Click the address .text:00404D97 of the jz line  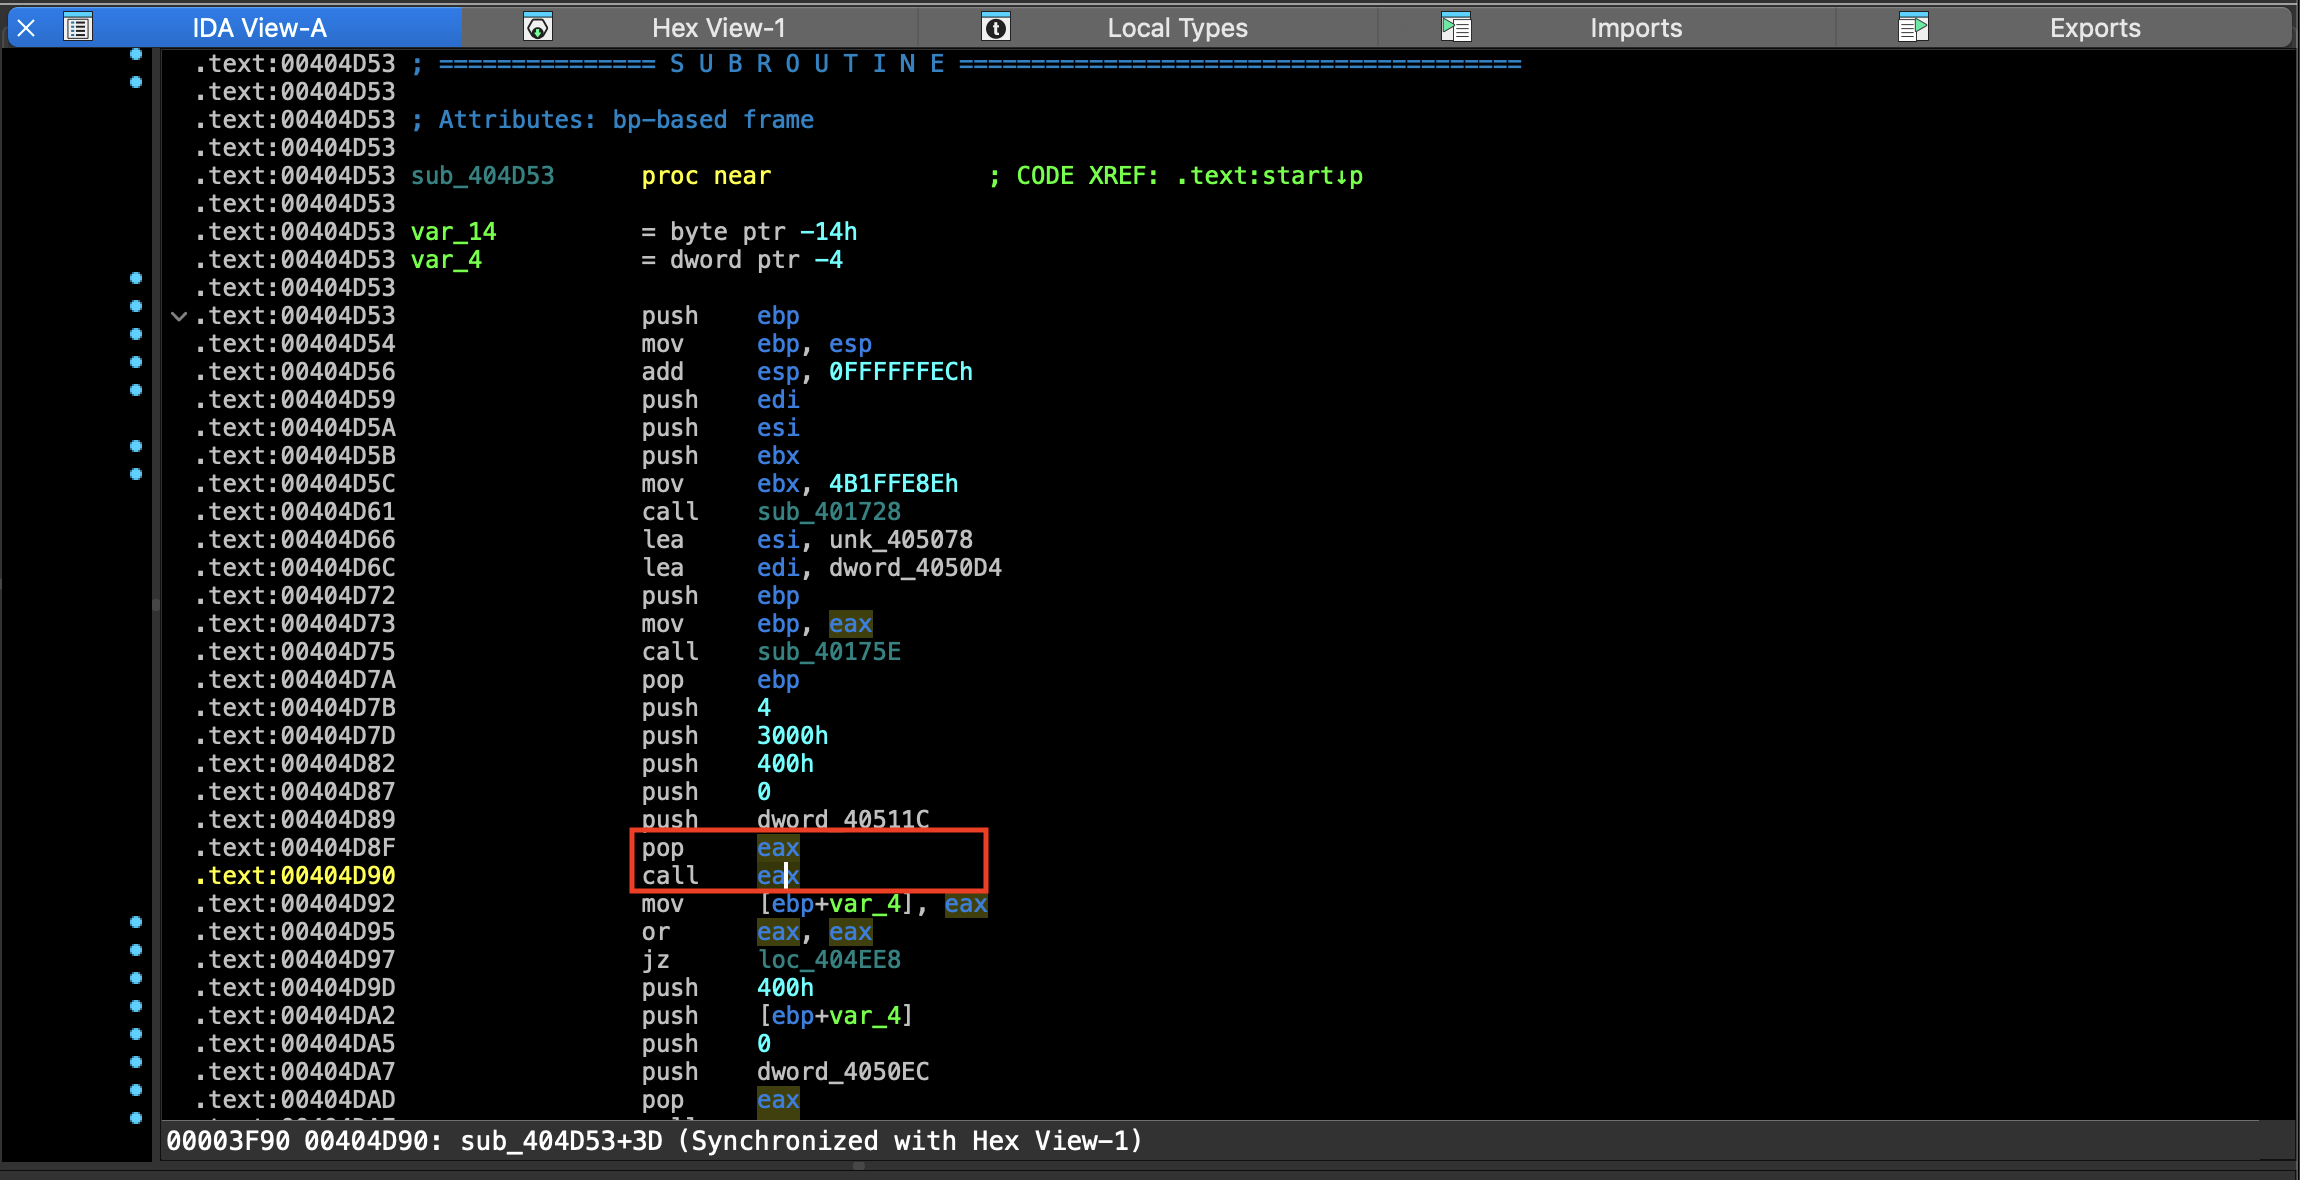[x=295, y=960]
